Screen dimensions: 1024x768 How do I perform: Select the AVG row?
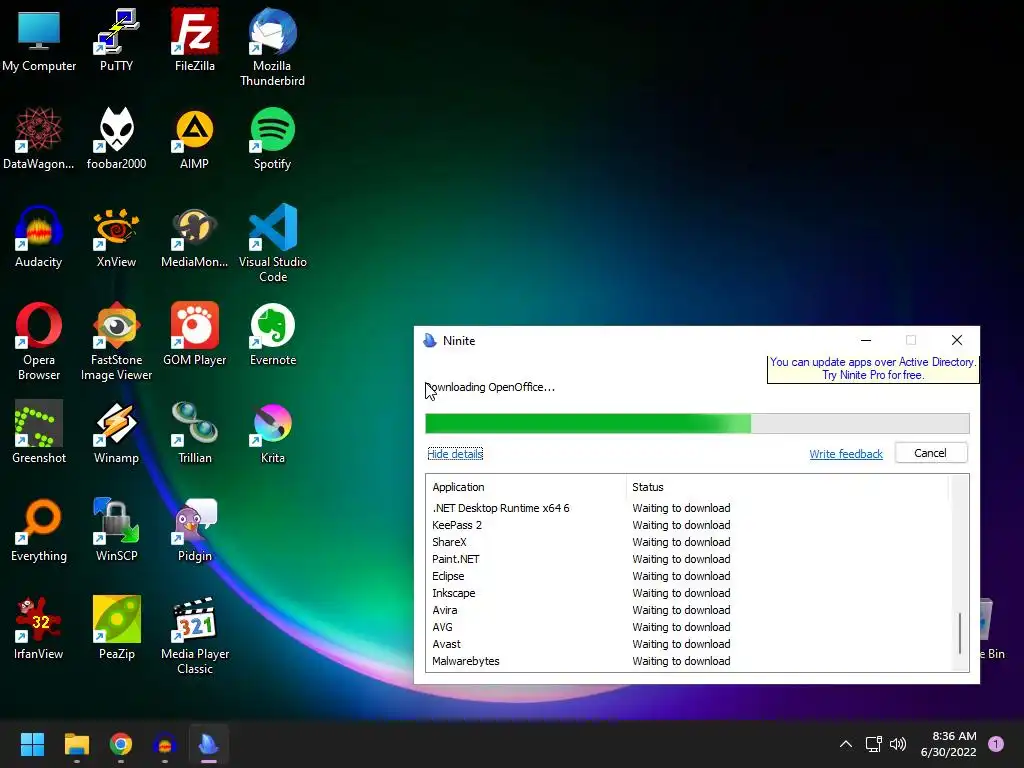click(688, 627)
